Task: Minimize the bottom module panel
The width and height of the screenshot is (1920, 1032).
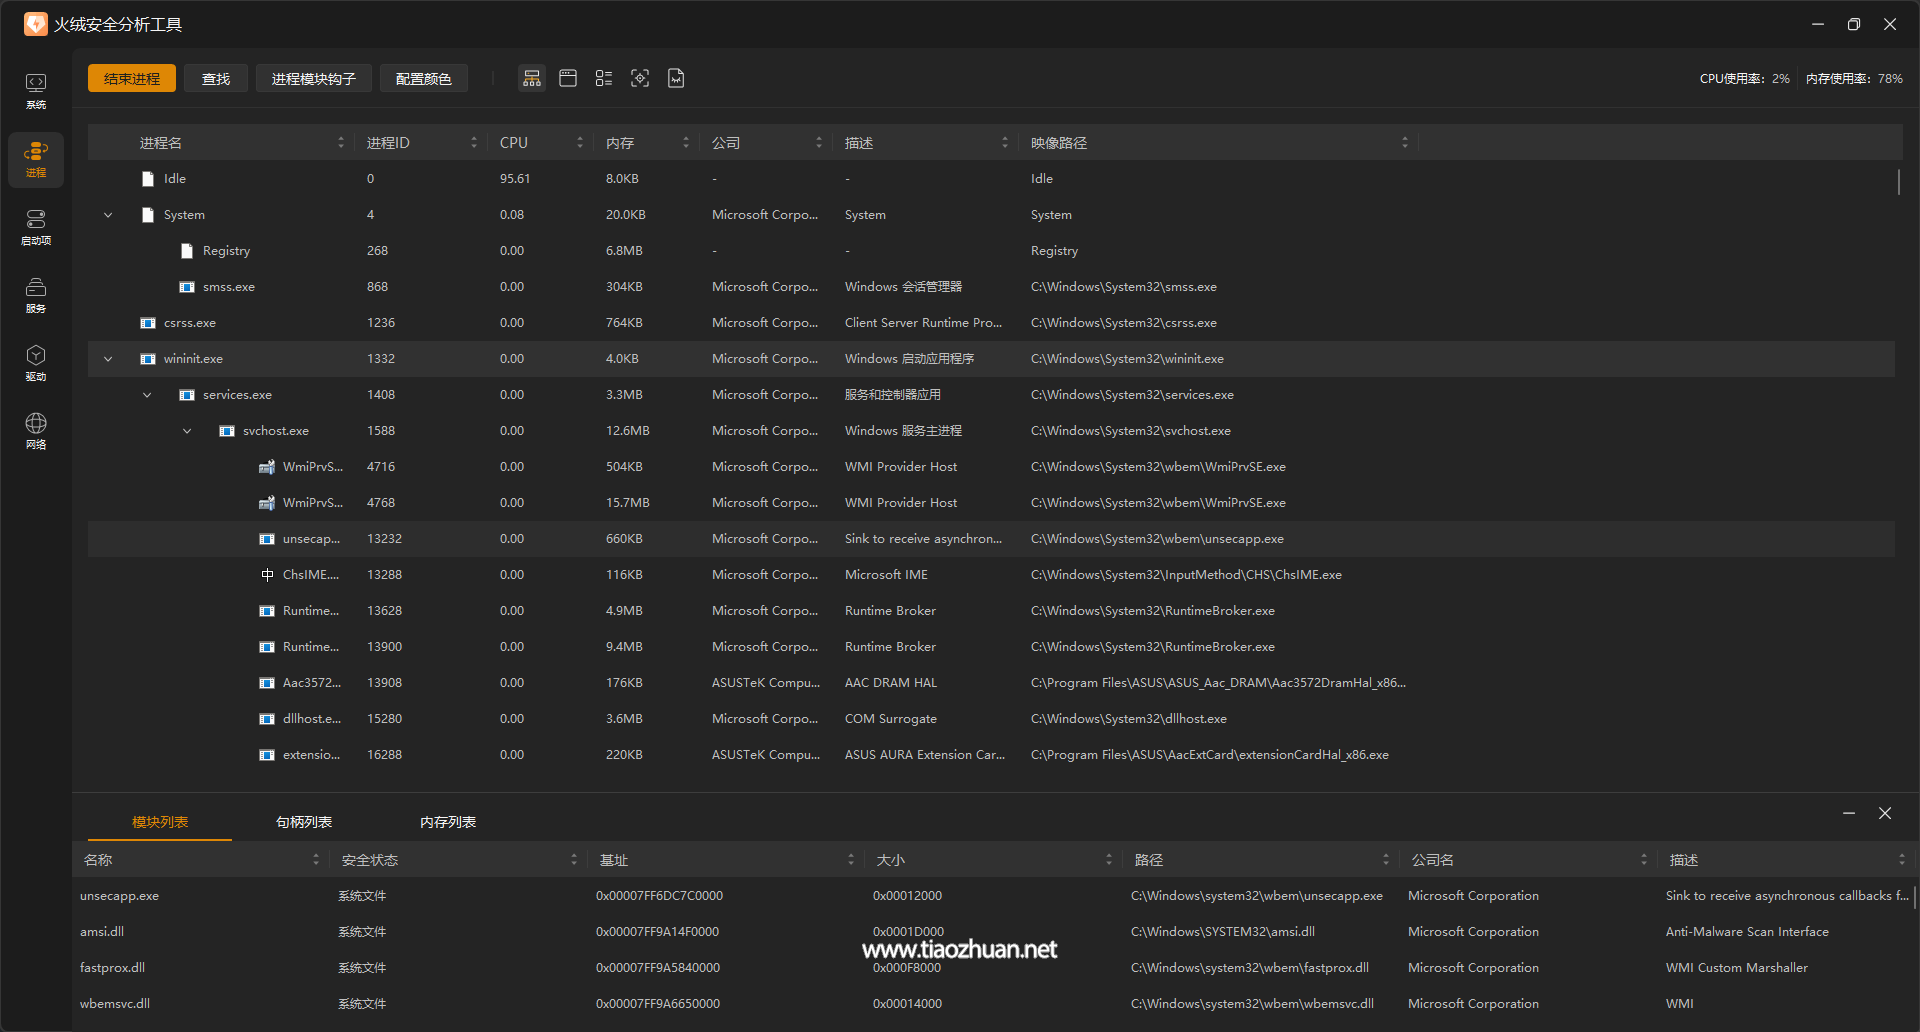Action: tap(1849, 814)
